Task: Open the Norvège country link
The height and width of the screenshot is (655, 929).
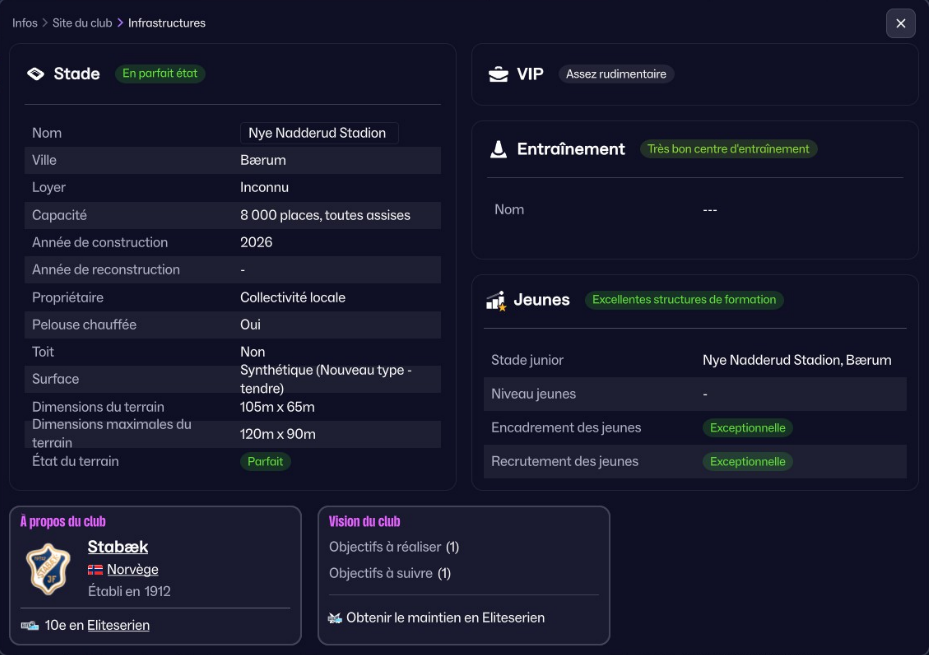Action: pos(132,570)
